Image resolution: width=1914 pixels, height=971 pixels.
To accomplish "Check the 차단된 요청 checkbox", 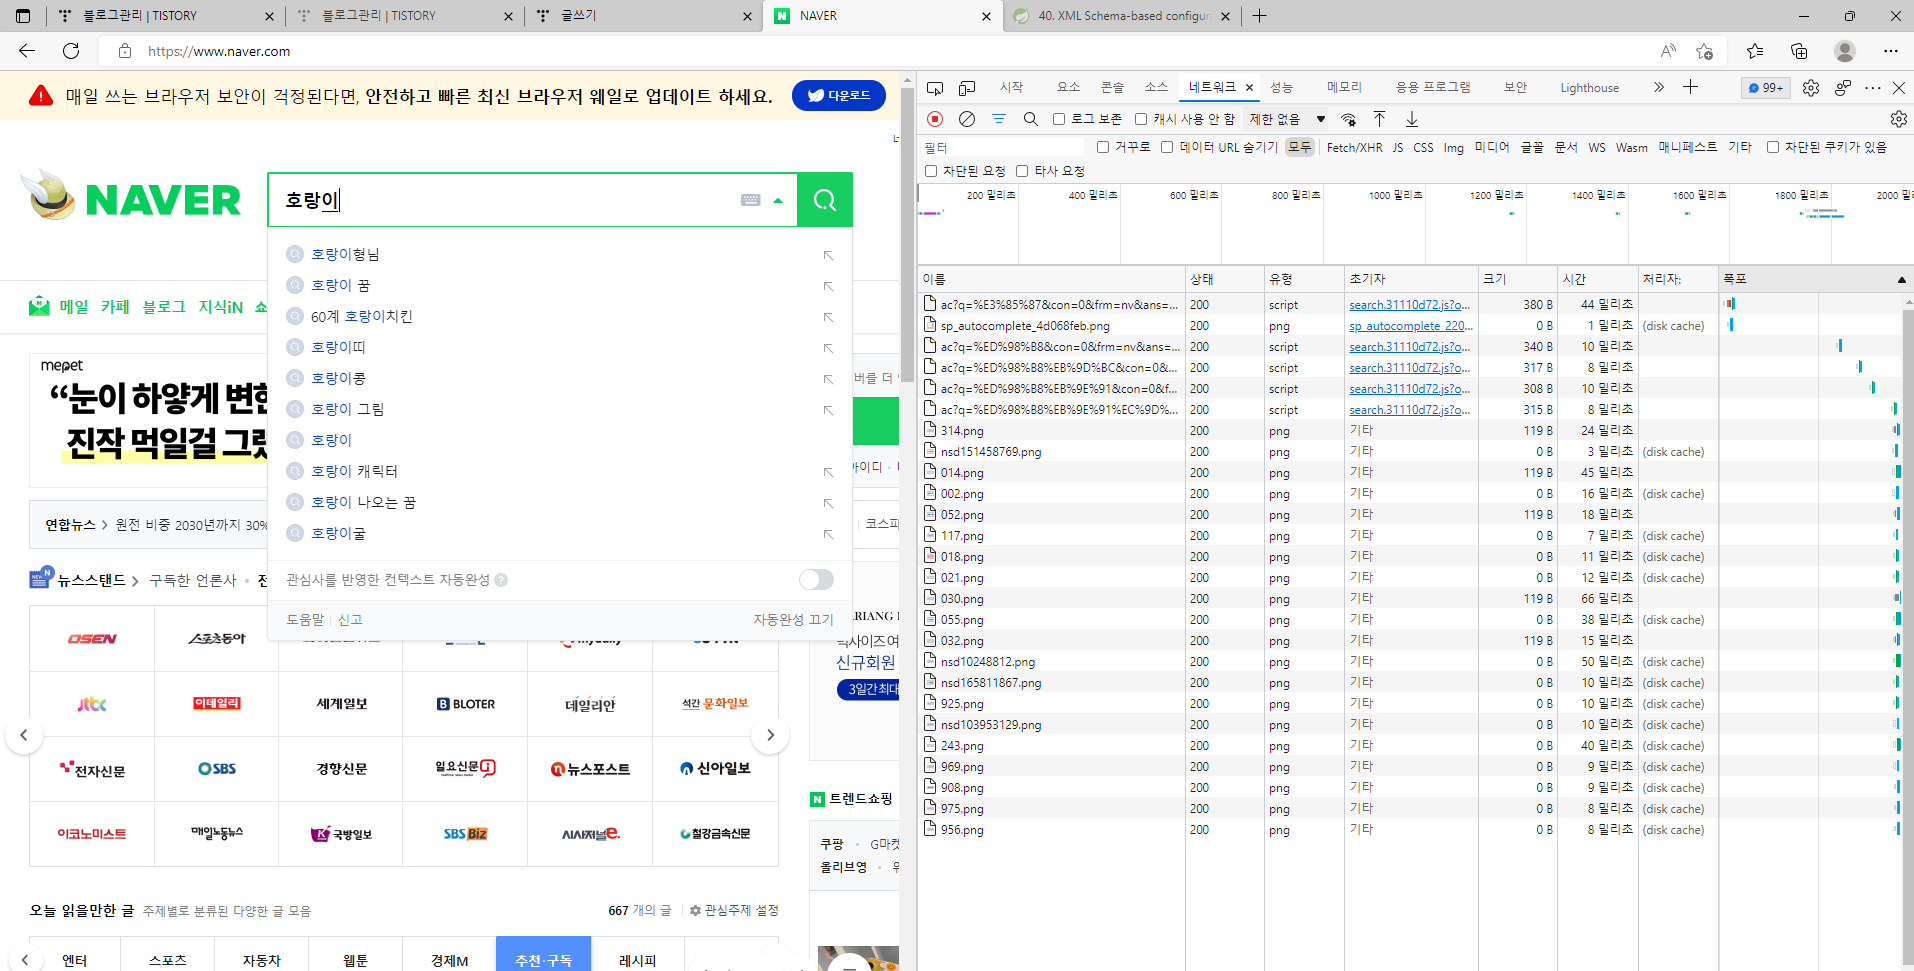I will pos(931,171).
